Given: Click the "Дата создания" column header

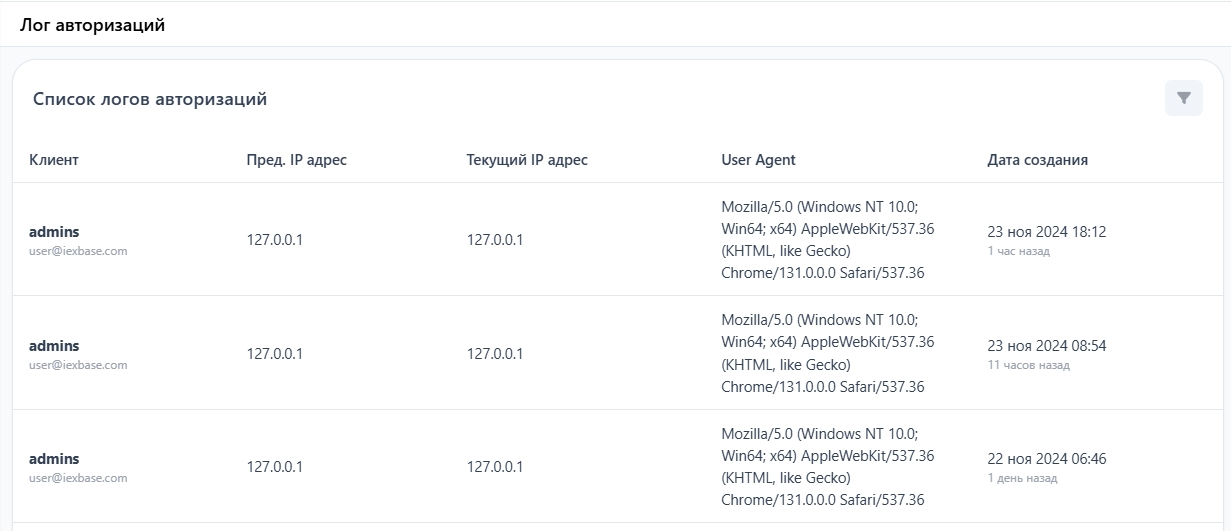Looking at the screenshot, I should (x=1037, y=160).
